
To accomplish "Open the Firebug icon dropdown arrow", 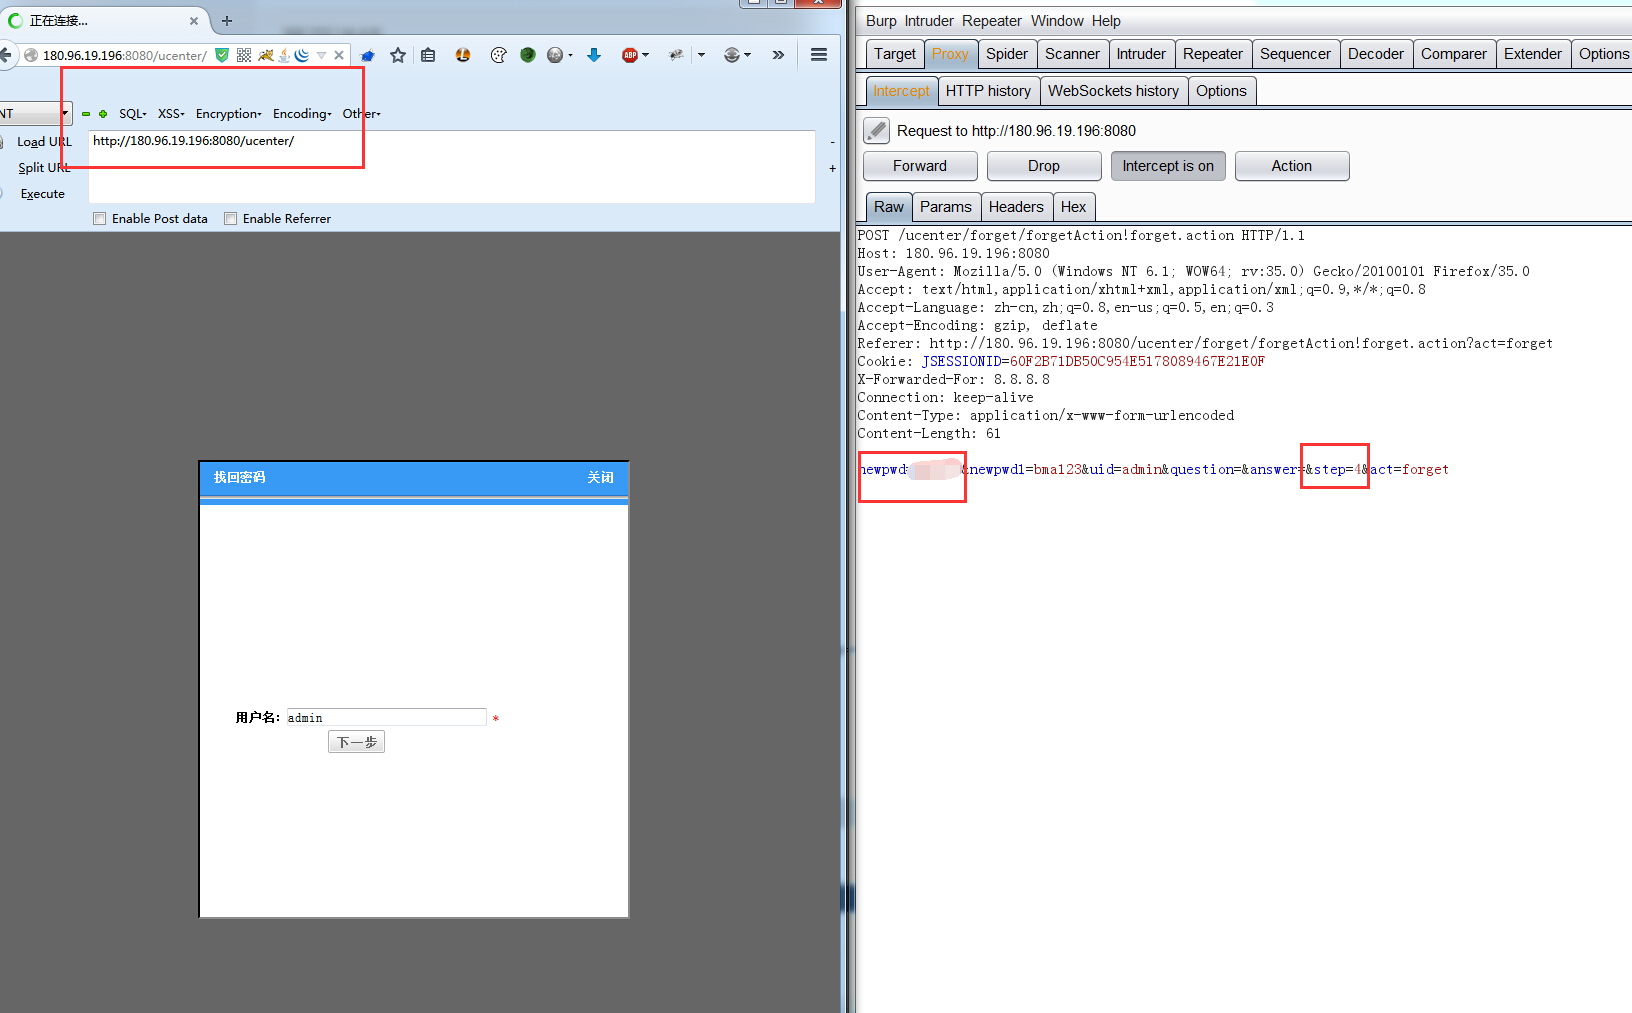I will [x=701, y=55].
